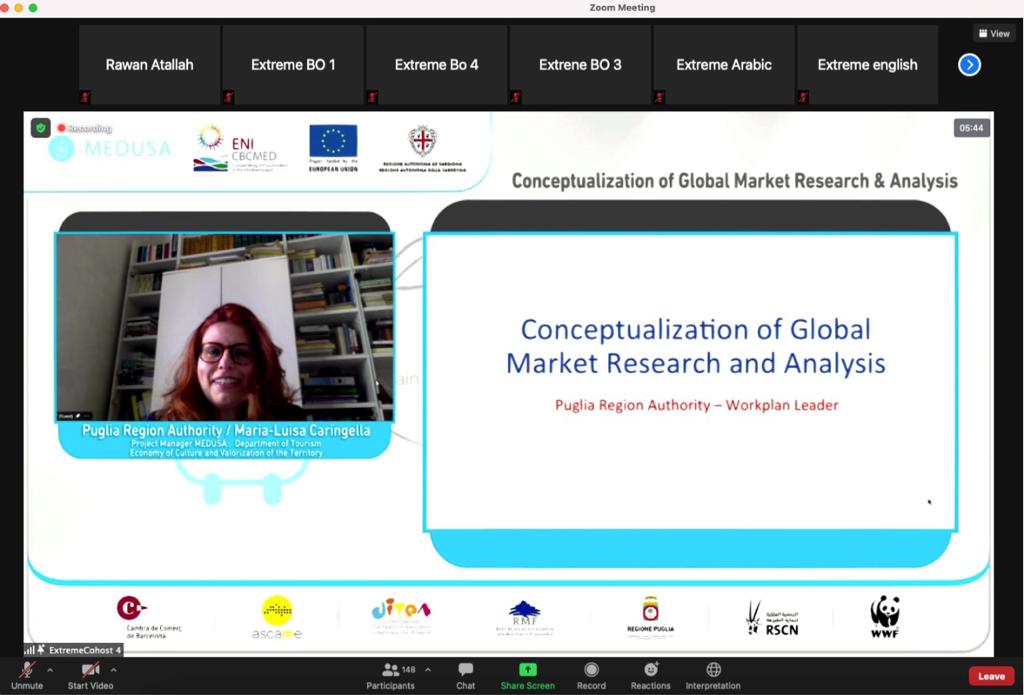The image size is (1024, 695).
Task: Open the Interpretation globe icon
Action: 713,670
